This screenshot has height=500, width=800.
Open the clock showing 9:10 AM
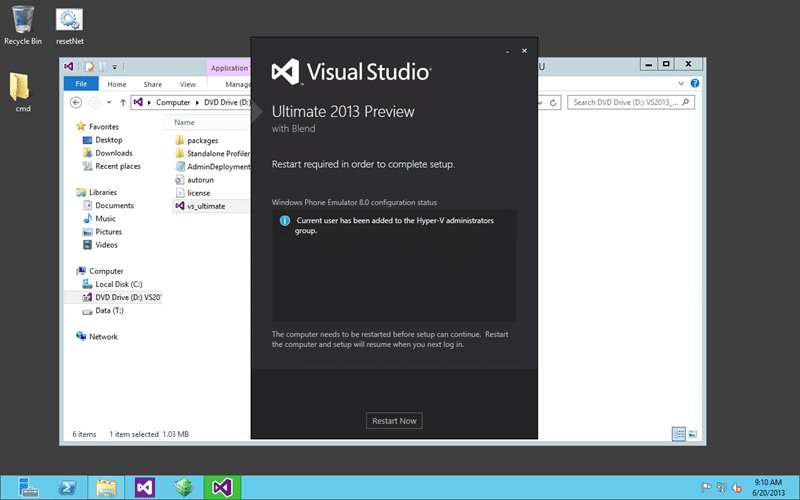tap(768, 487)
